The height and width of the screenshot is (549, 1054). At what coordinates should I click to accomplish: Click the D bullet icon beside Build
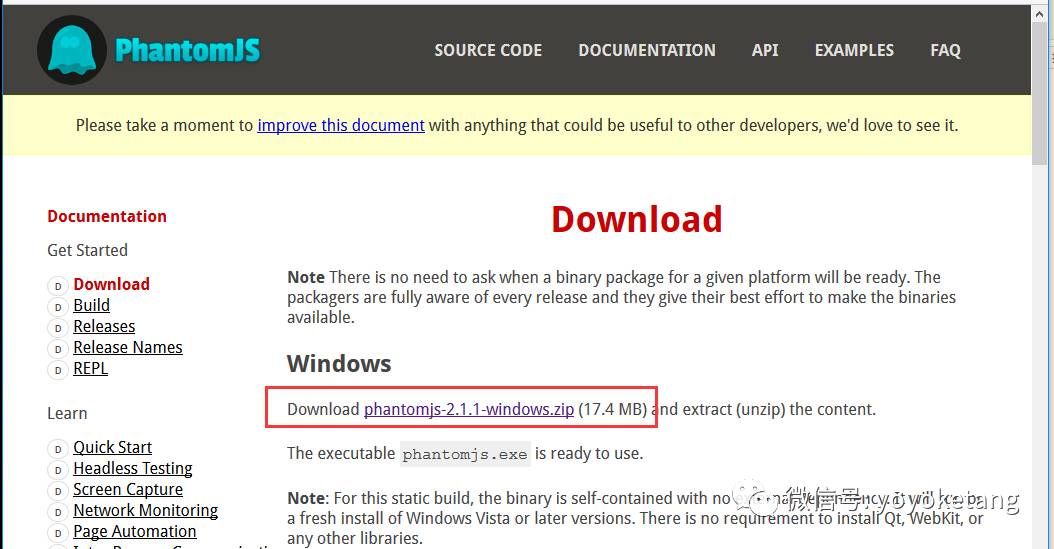click(x=58, y=307)
